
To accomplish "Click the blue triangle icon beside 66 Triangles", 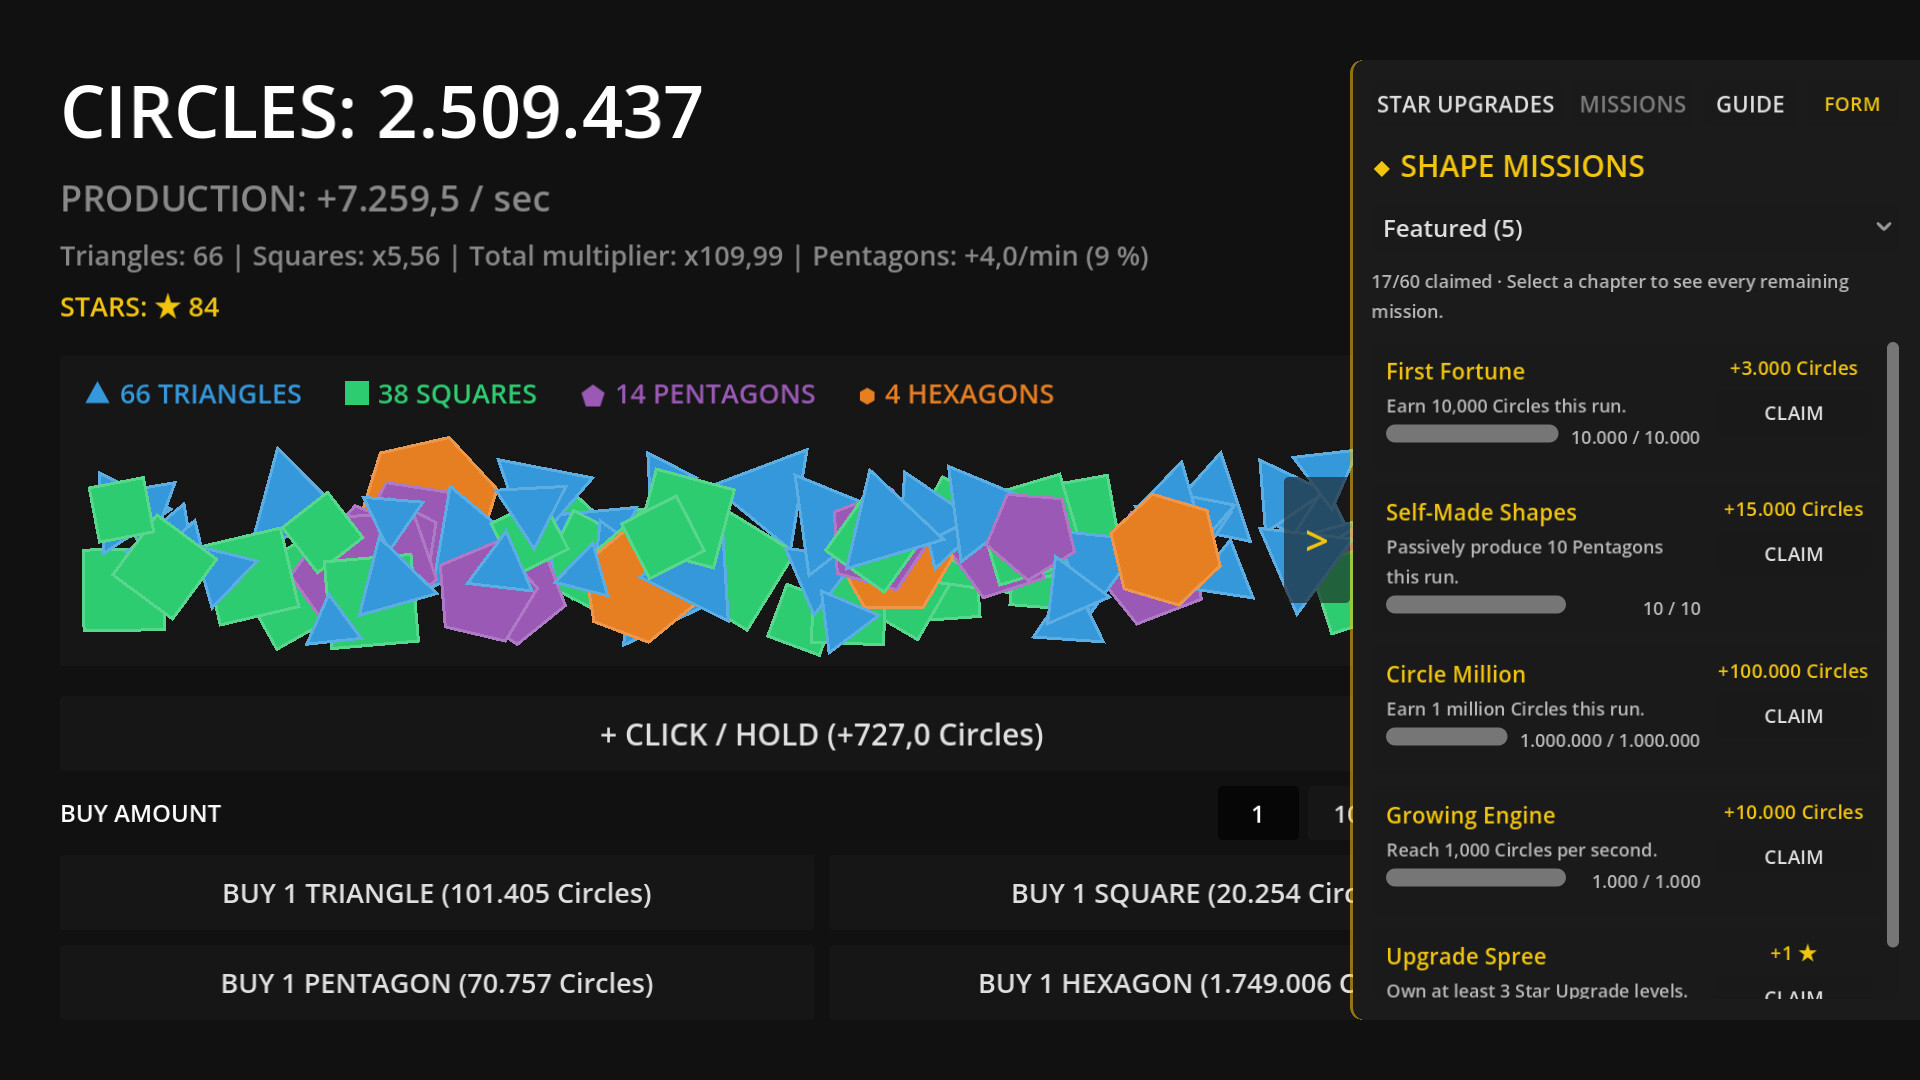I will [97, 393].
